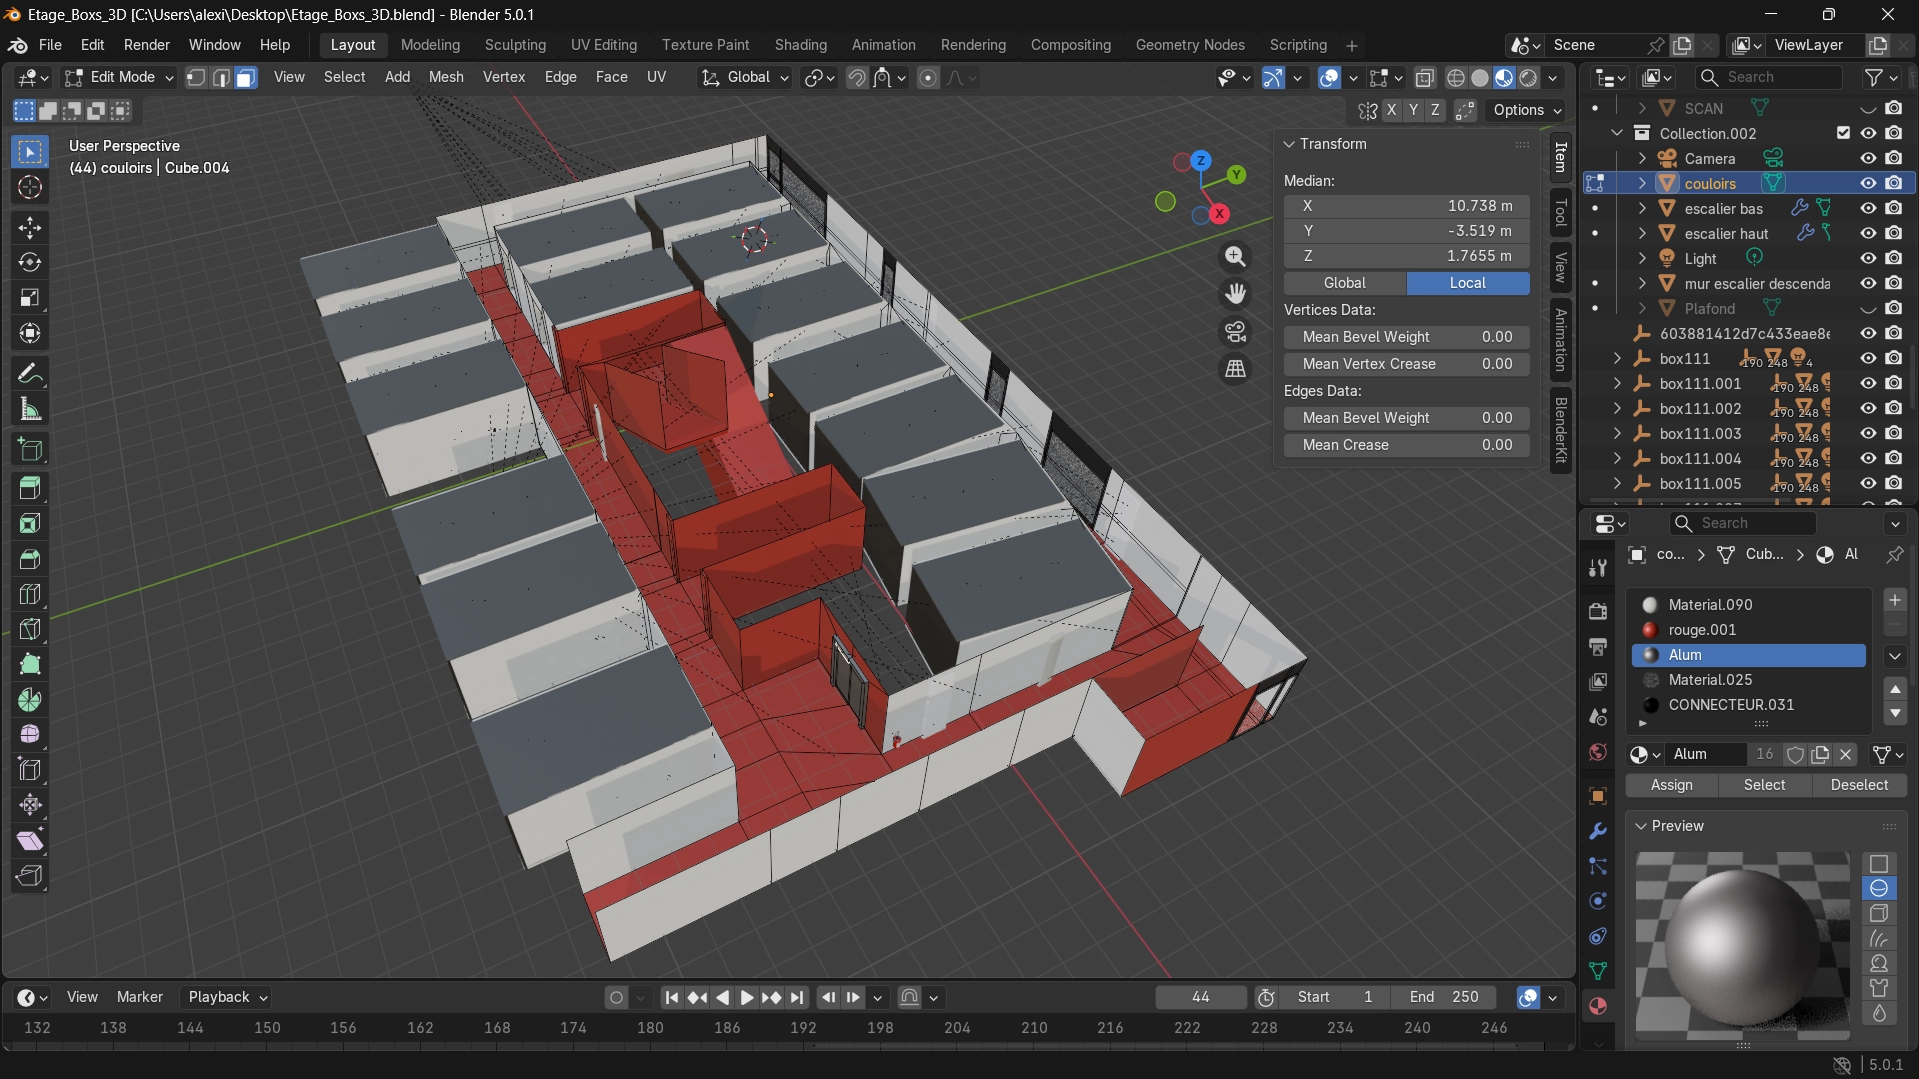Open the Modifiers wrench properties tab

(1597, 831)
